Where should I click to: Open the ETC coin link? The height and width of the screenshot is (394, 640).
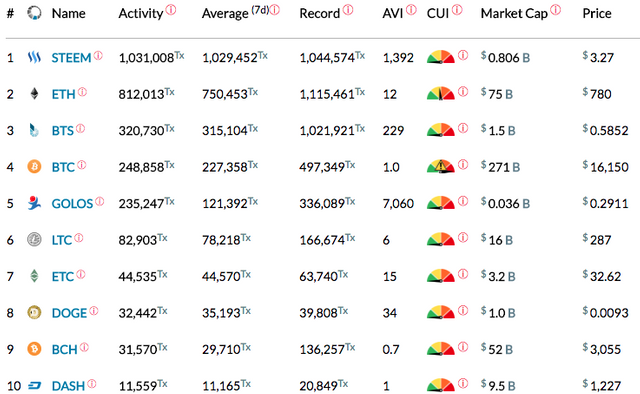63,277
